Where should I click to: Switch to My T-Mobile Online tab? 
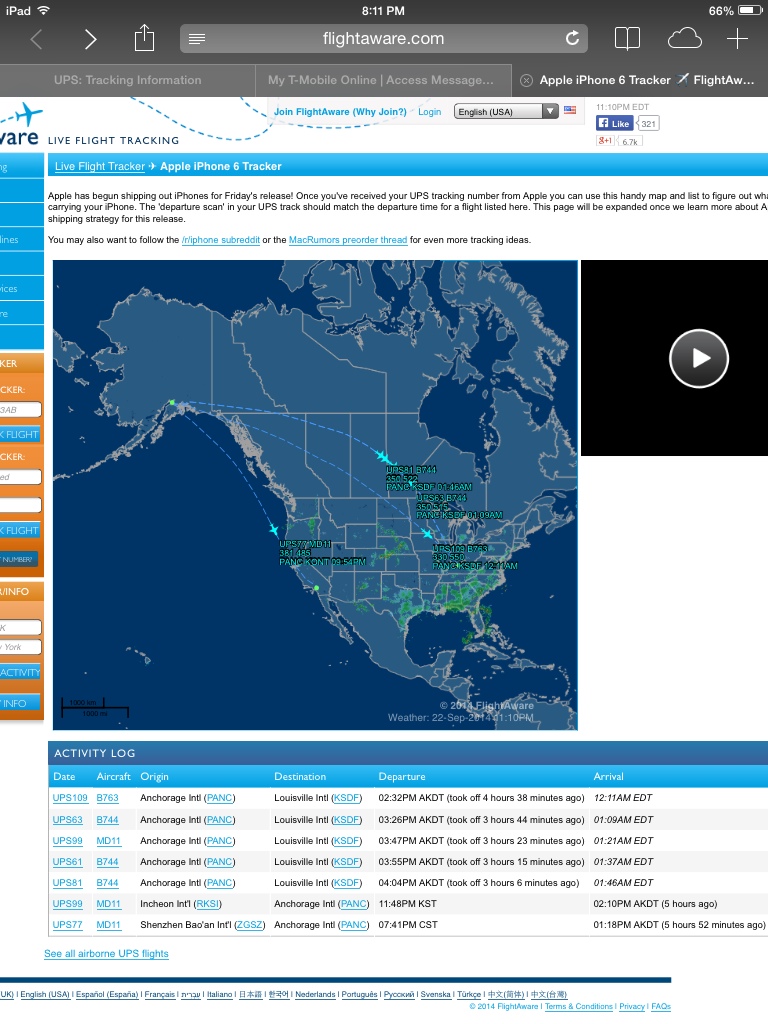point(381,80)
